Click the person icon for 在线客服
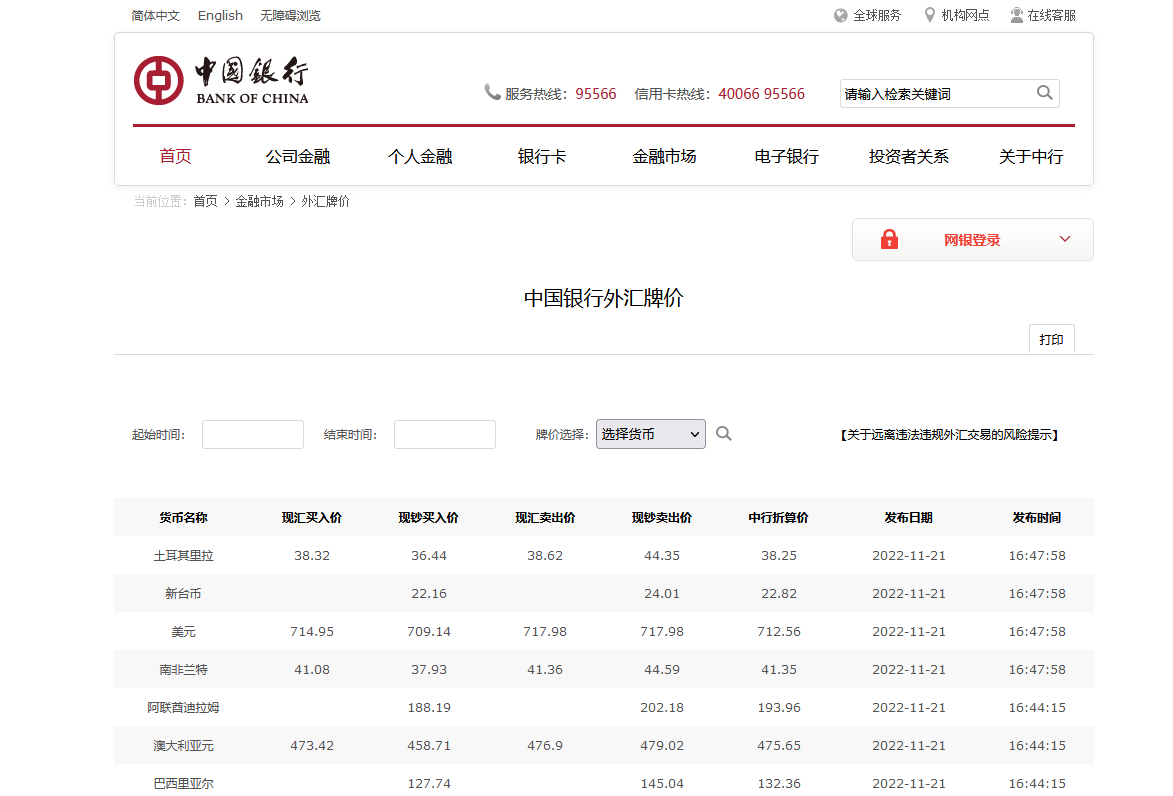The width and height of the screenshot is (1173, 796). (x=1017, y=15)
